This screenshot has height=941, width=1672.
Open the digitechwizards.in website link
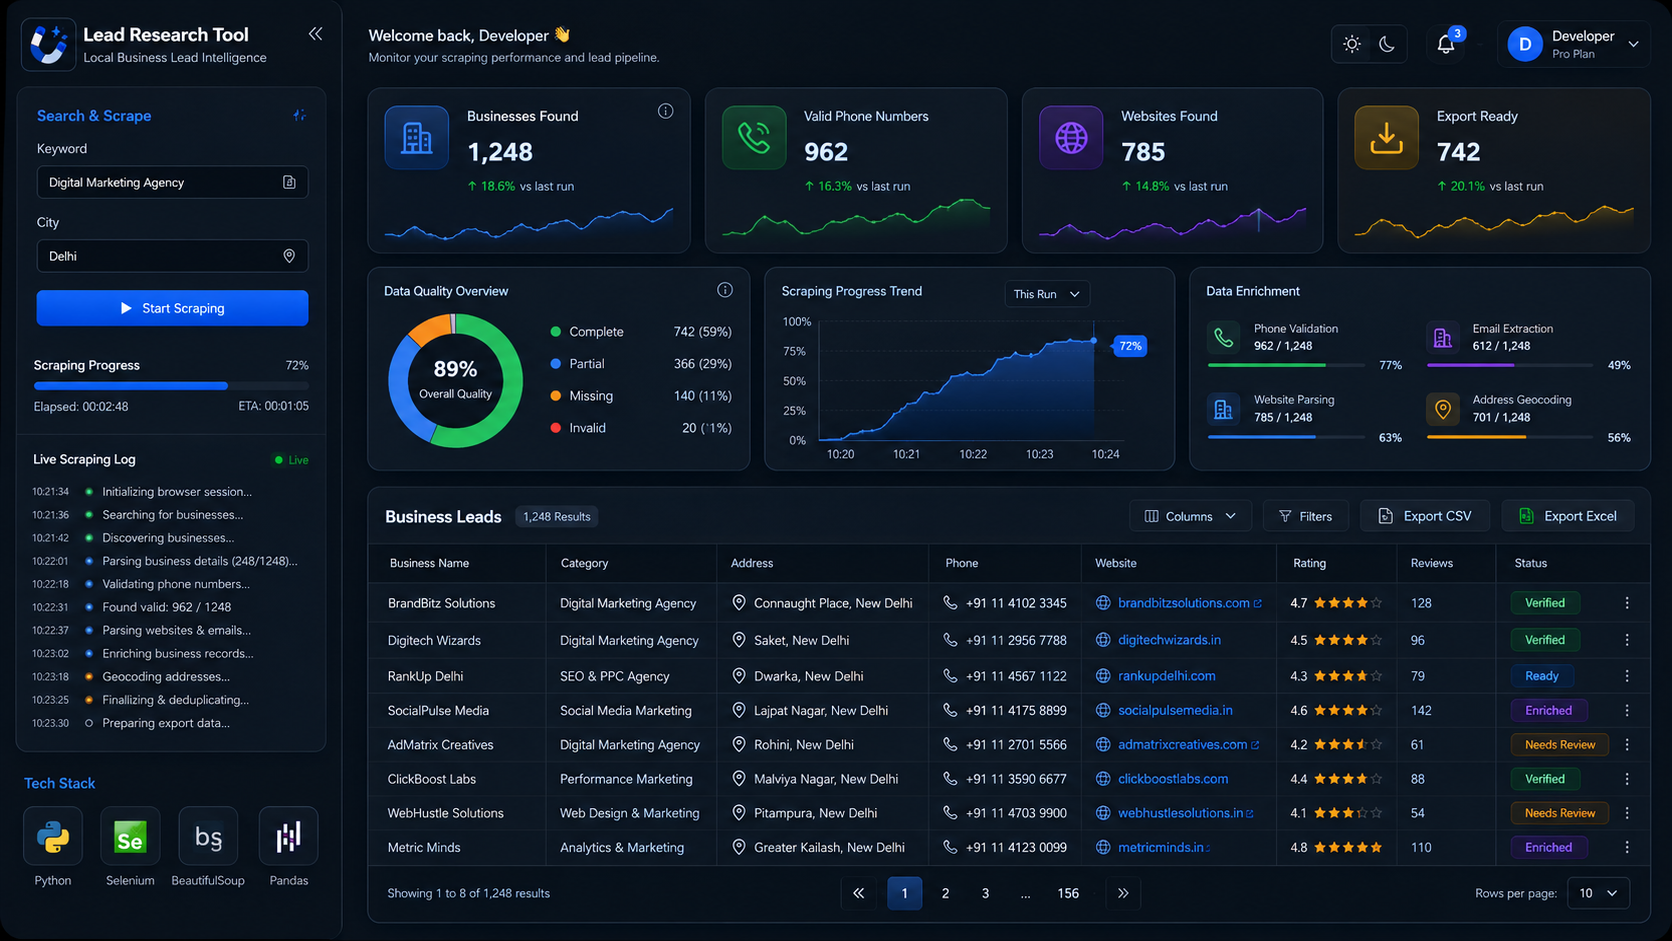1169,640
